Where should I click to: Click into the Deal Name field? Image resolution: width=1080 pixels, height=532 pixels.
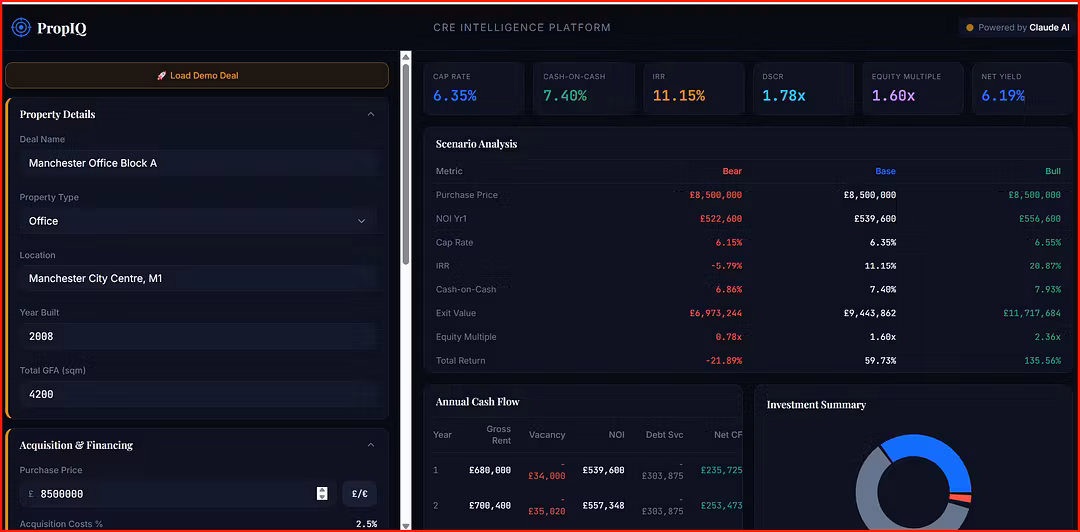point(197,163)
